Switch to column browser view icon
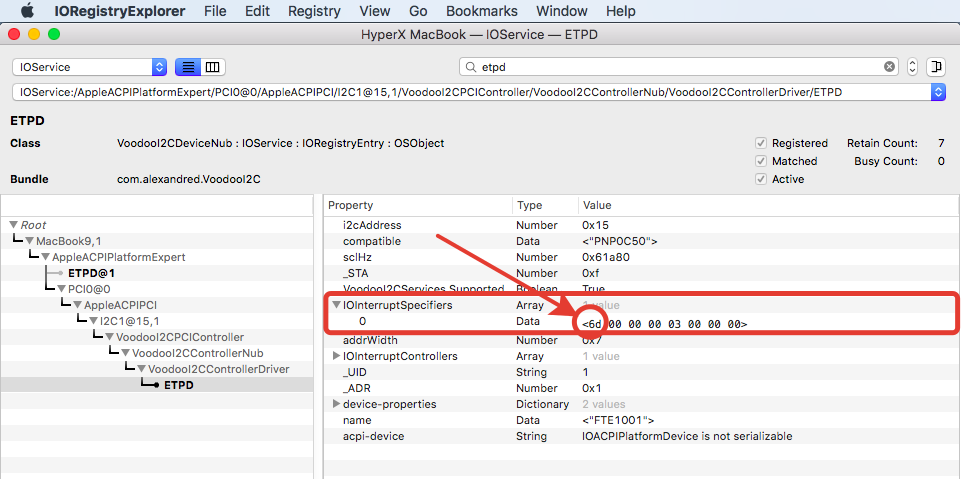This screenshot has height=479, width=961. coord(212,67)
